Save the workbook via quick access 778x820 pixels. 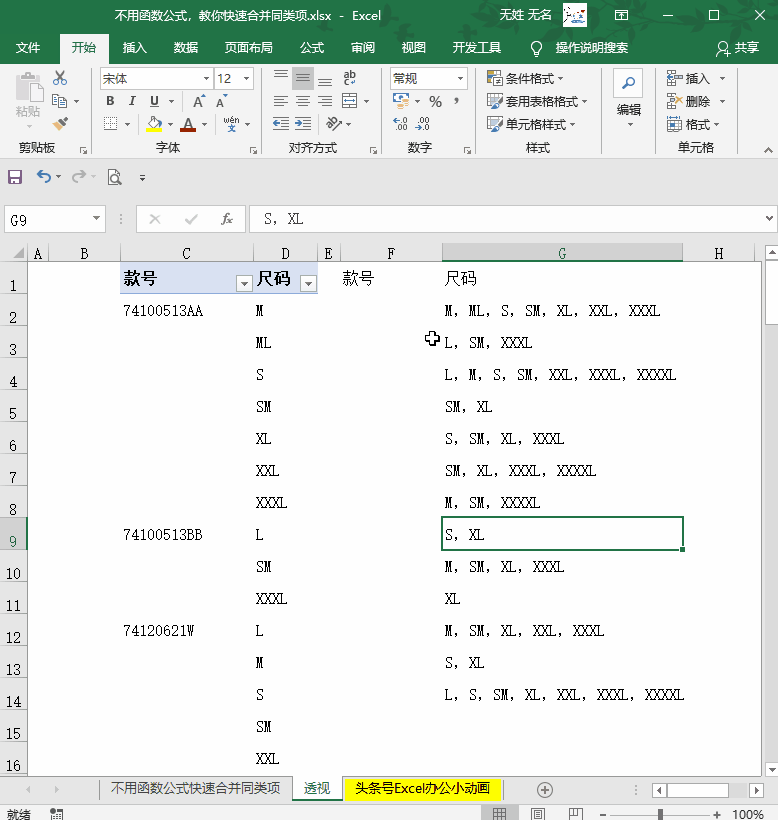click(15, 177)
